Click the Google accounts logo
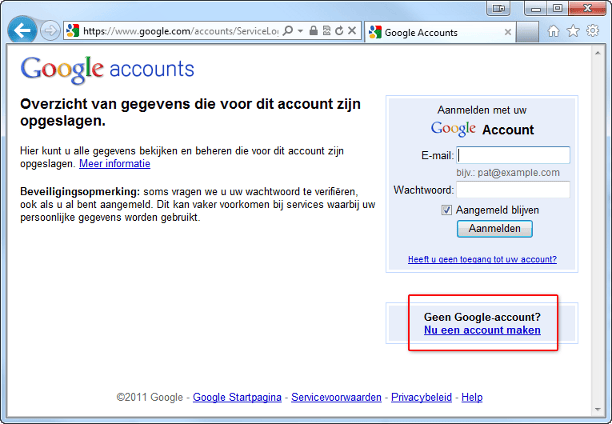 click(x=107, y=69)
